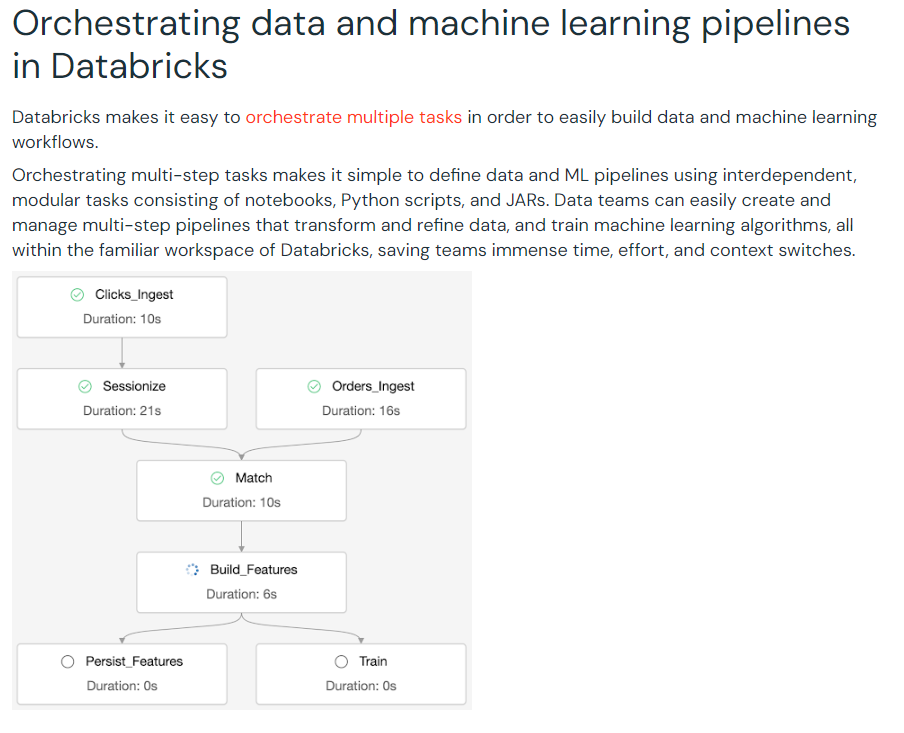Viewport: 904px width, 733px height.
Task: Select the Sessionize task box
Action: click(x=122, y=399)
